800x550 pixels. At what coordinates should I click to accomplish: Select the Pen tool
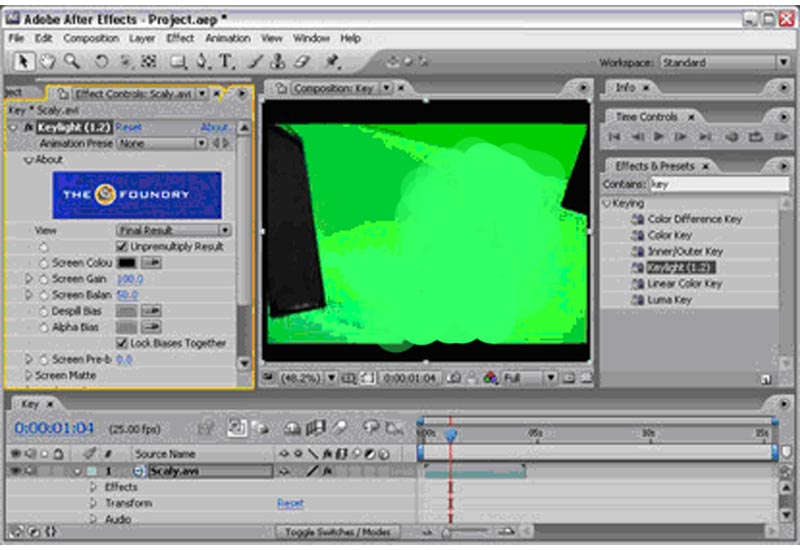(x=203, y=62)
